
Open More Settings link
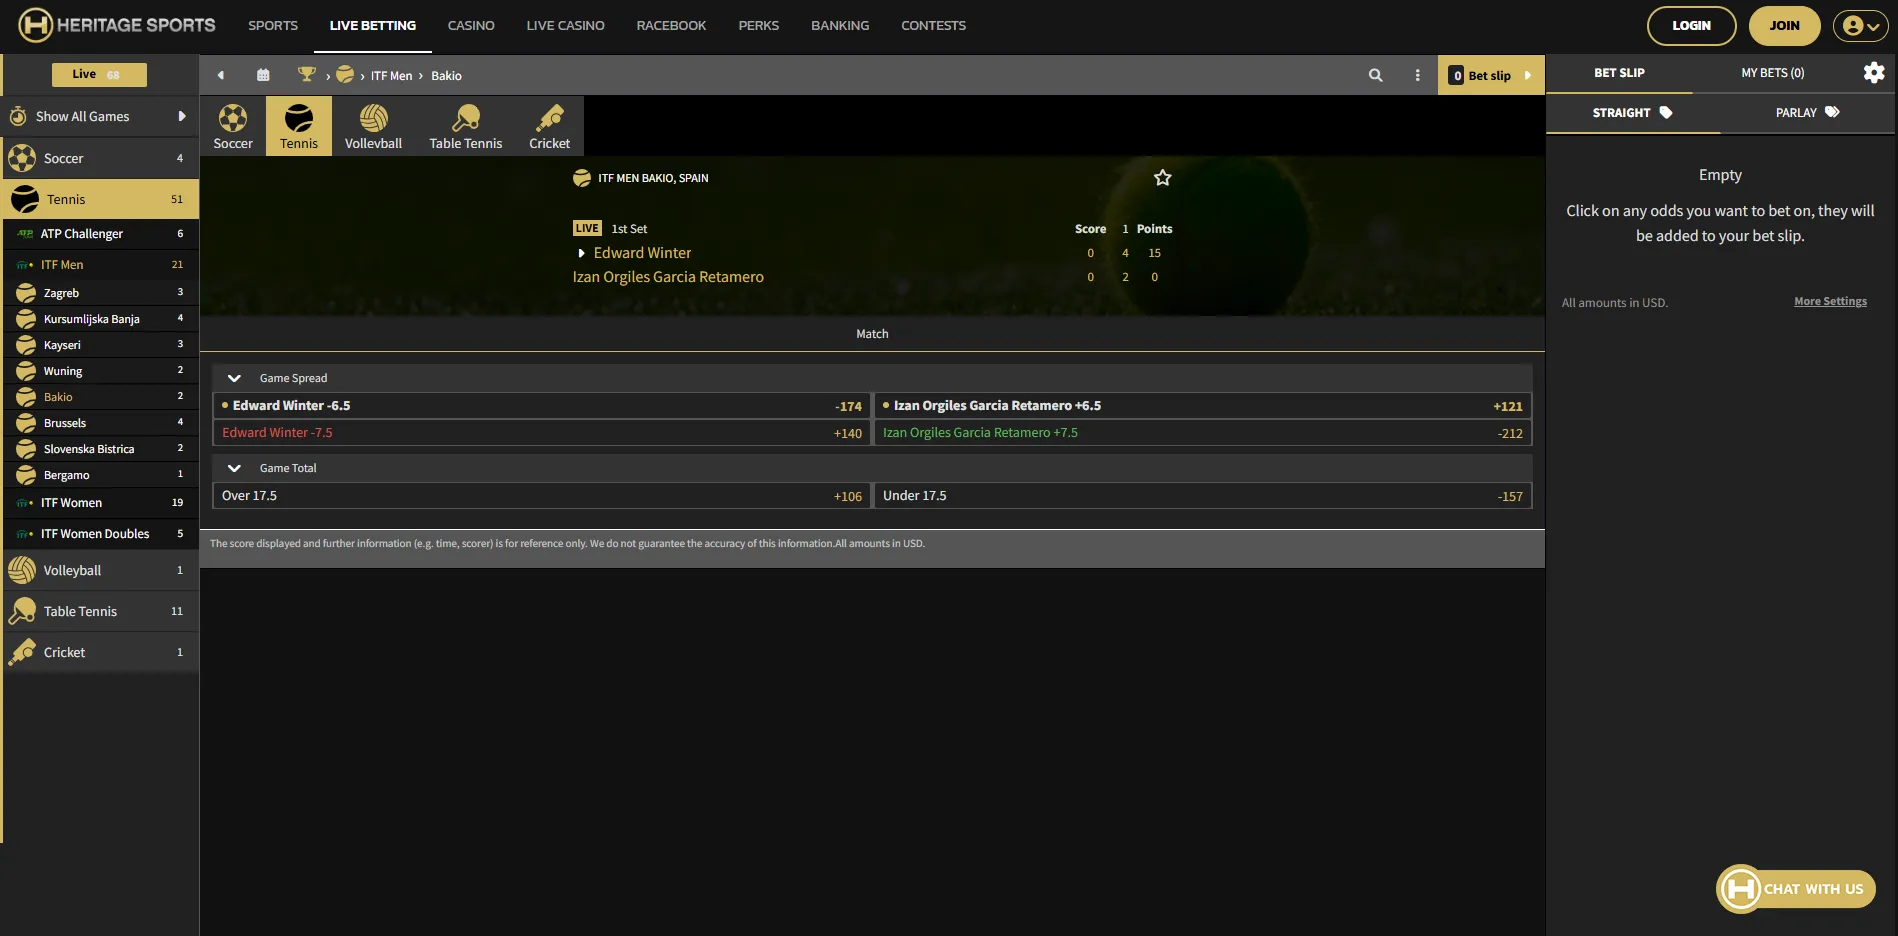(1830, 301)
